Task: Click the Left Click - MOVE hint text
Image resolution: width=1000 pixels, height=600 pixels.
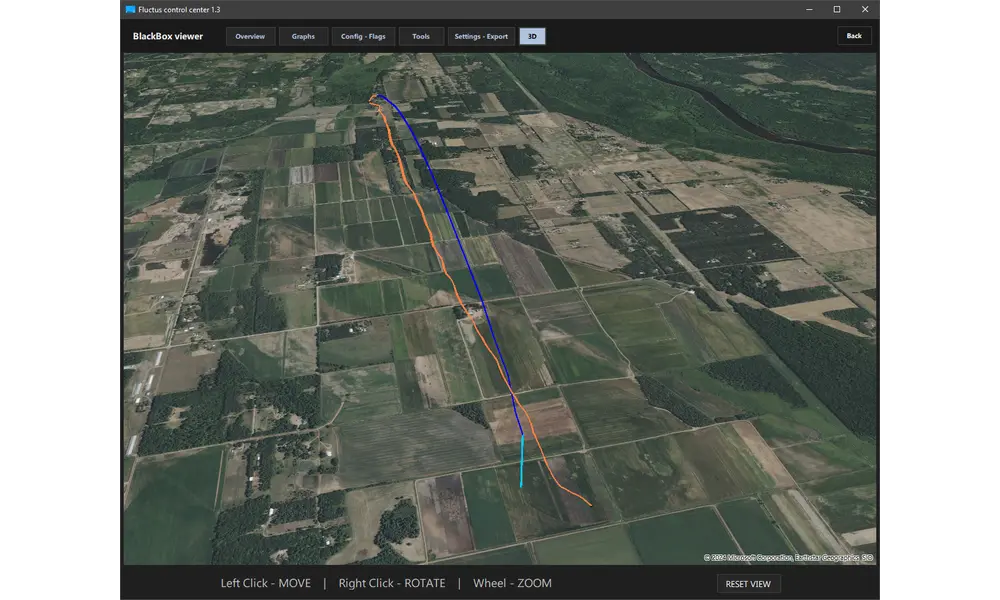Action: (x=265, y=583)
